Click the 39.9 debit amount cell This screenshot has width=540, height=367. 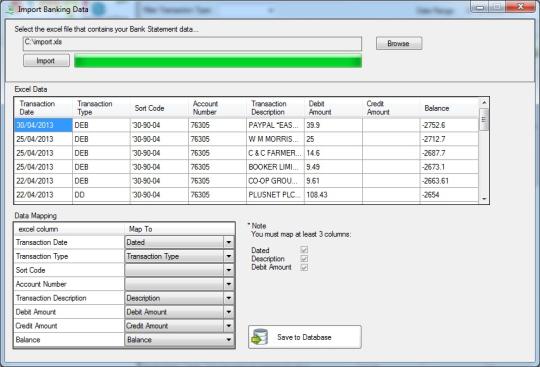pos(333,125)
